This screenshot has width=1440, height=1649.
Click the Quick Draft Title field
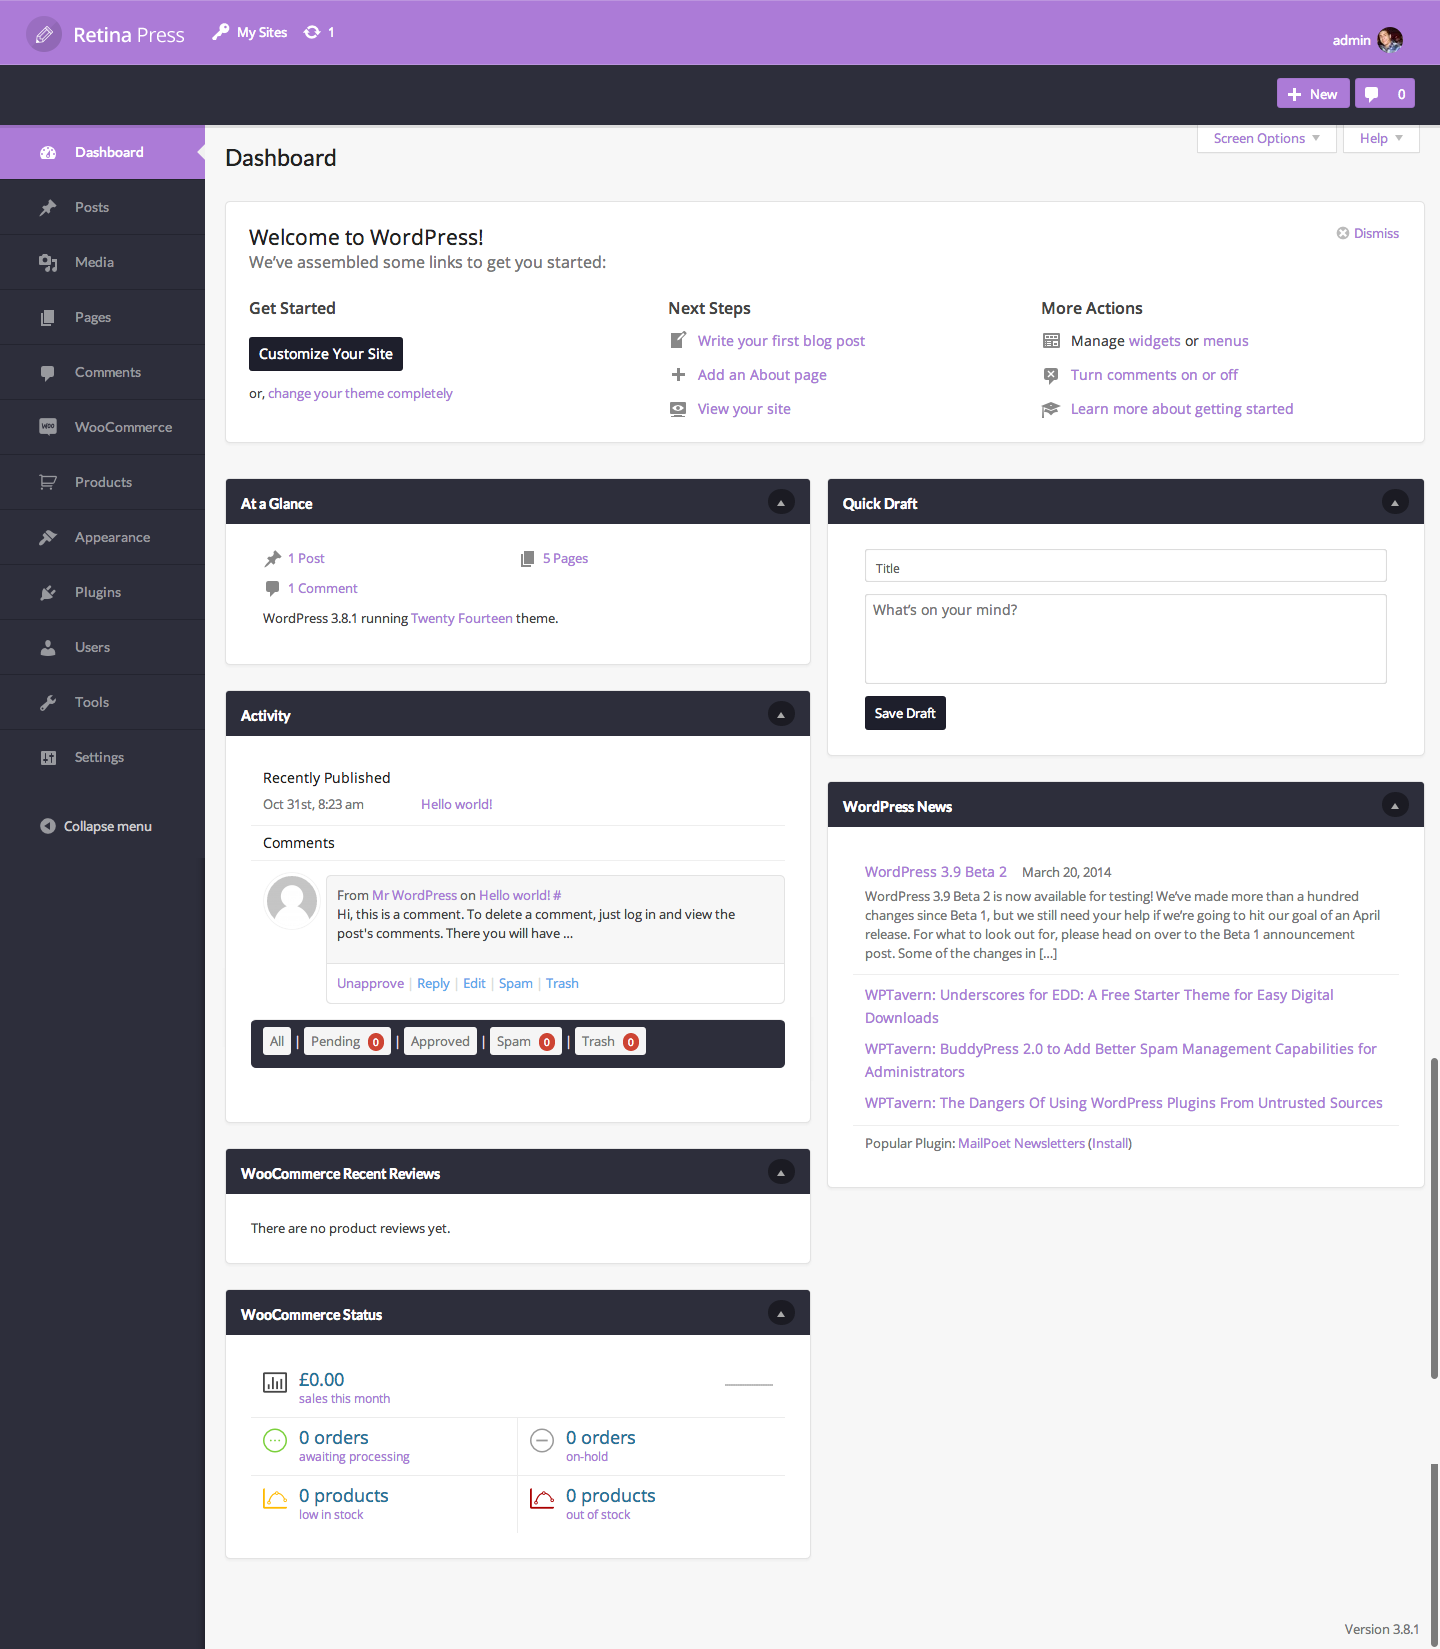[1125, 566]
